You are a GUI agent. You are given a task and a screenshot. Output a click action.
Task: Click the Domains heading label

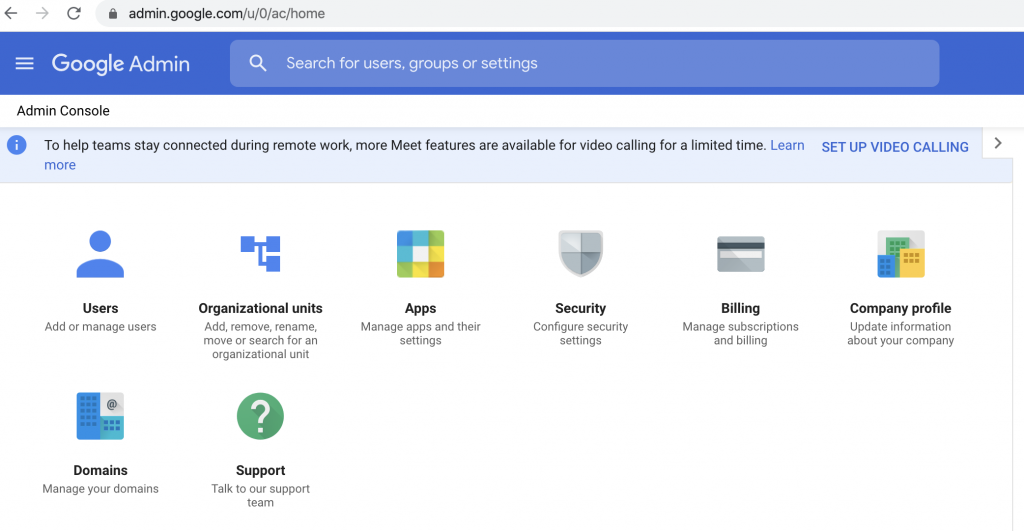101,470
